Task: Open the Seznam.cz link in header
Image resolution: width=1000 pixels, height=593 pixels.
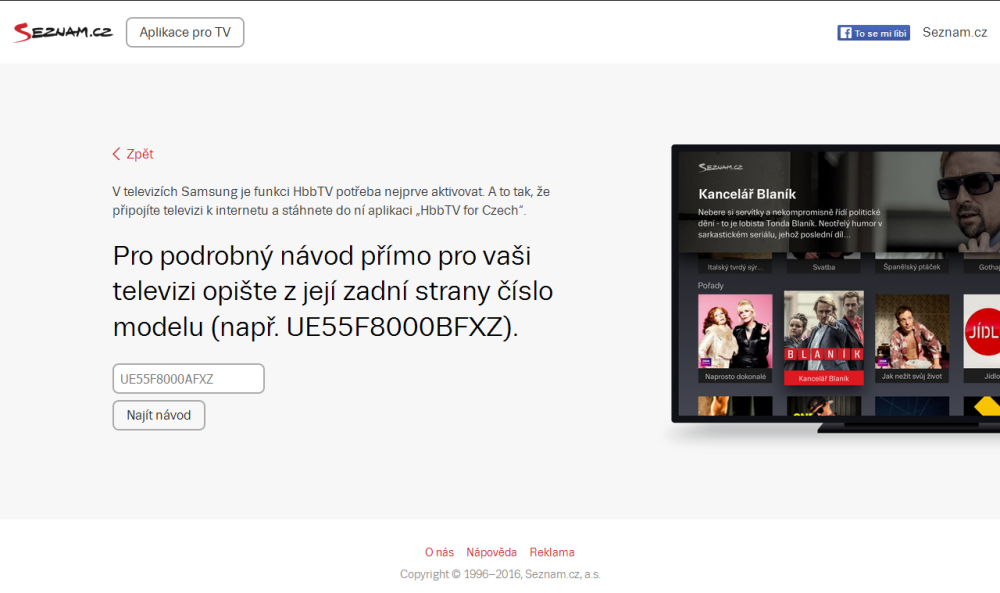Action: (954, 33)
